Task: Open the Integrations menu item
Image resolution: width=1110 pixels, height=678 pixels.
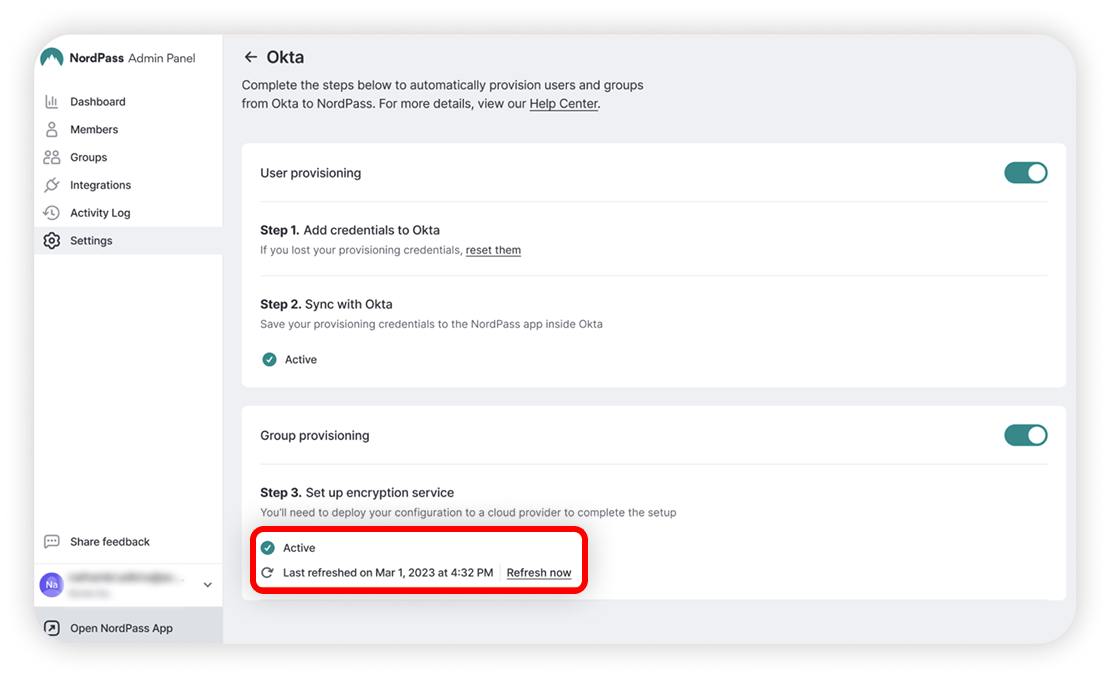Action: (128, 185)
